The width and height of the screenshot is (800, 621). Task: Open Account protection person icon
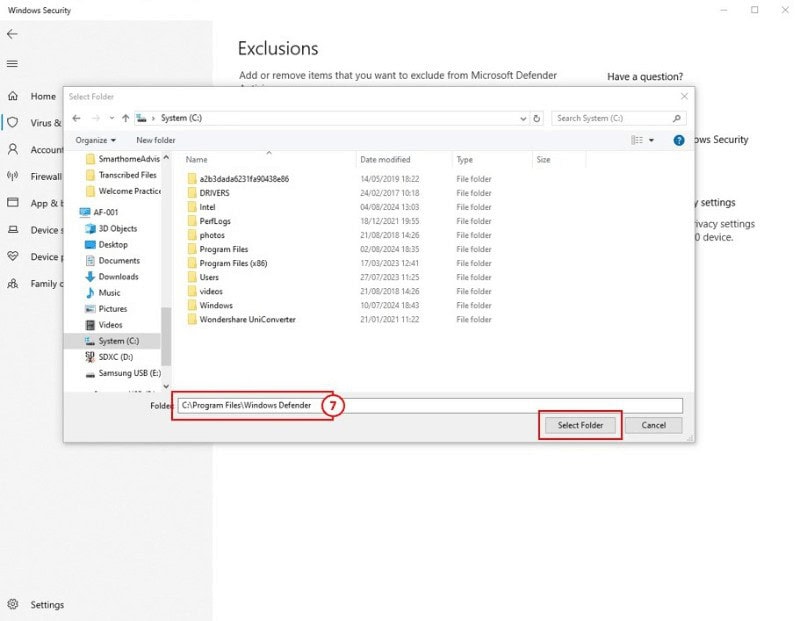click(13, 149)
